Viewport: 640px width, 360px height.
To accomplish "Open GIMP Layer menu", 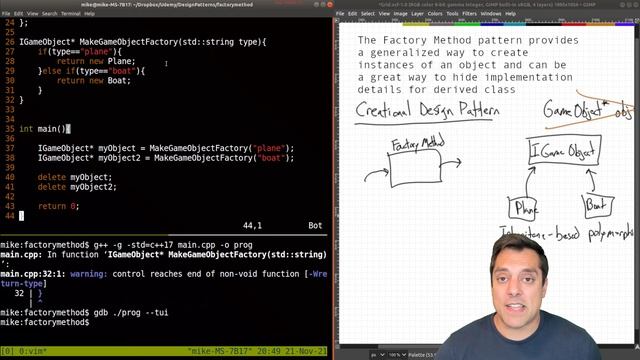I will click(417, 13).
